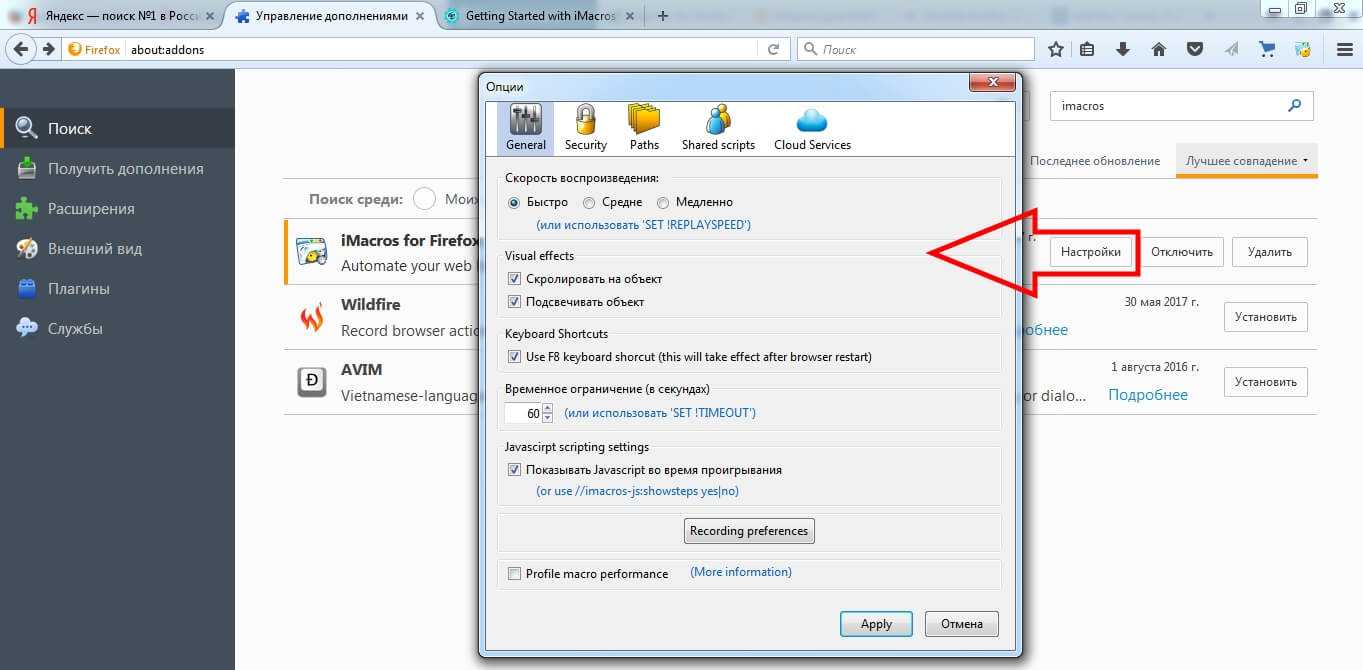Click Отключить for iMacros for Firefox
Image resolution: width=1363 pixels, height=670 pixels.
1182,252
